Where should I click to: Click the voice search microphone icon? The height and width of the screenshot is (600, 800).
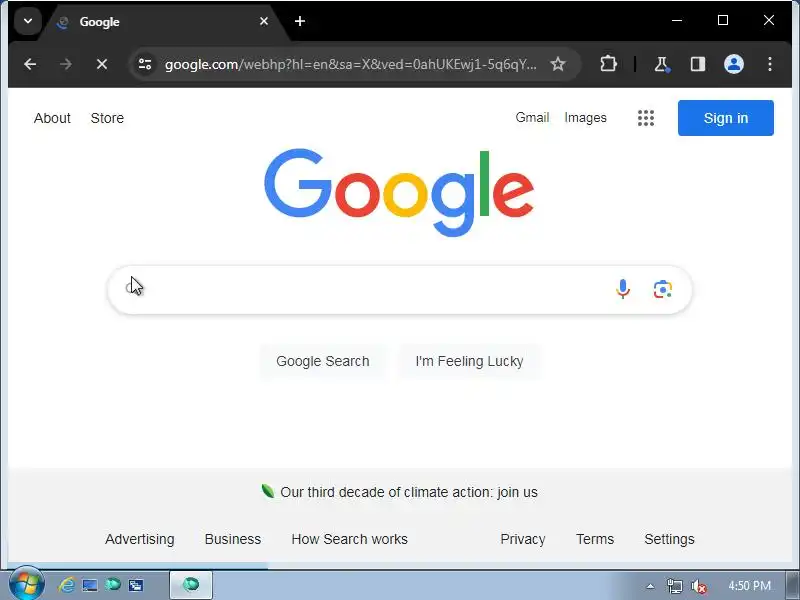coord(622,289)
